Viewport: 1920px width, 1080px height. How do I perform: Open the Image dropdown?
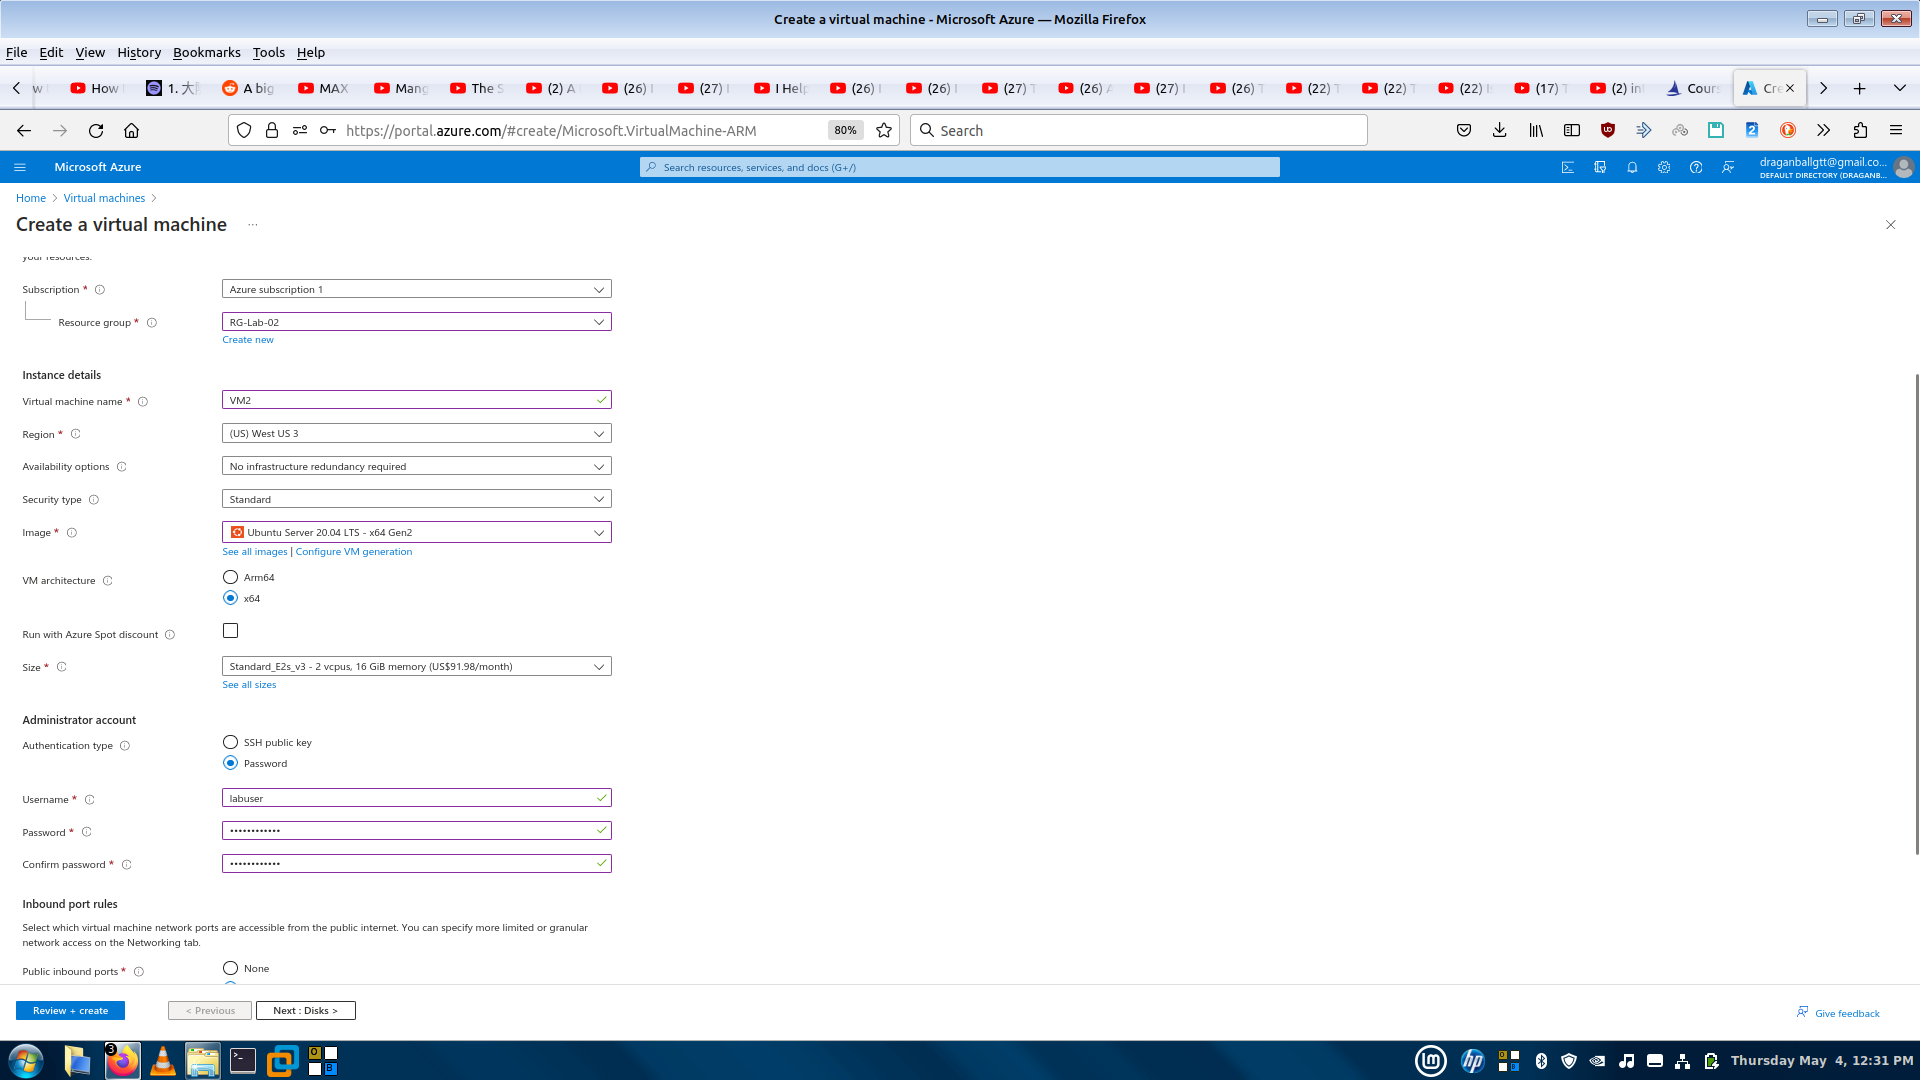tap(416, 532)
